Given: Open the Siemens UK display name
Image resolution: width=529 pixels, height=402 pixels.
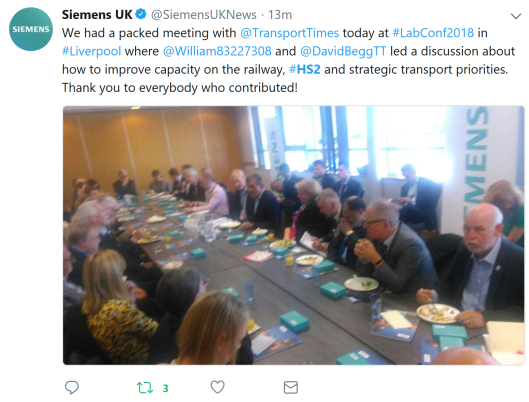Looking at the screenshot, I should click(97, 15).
